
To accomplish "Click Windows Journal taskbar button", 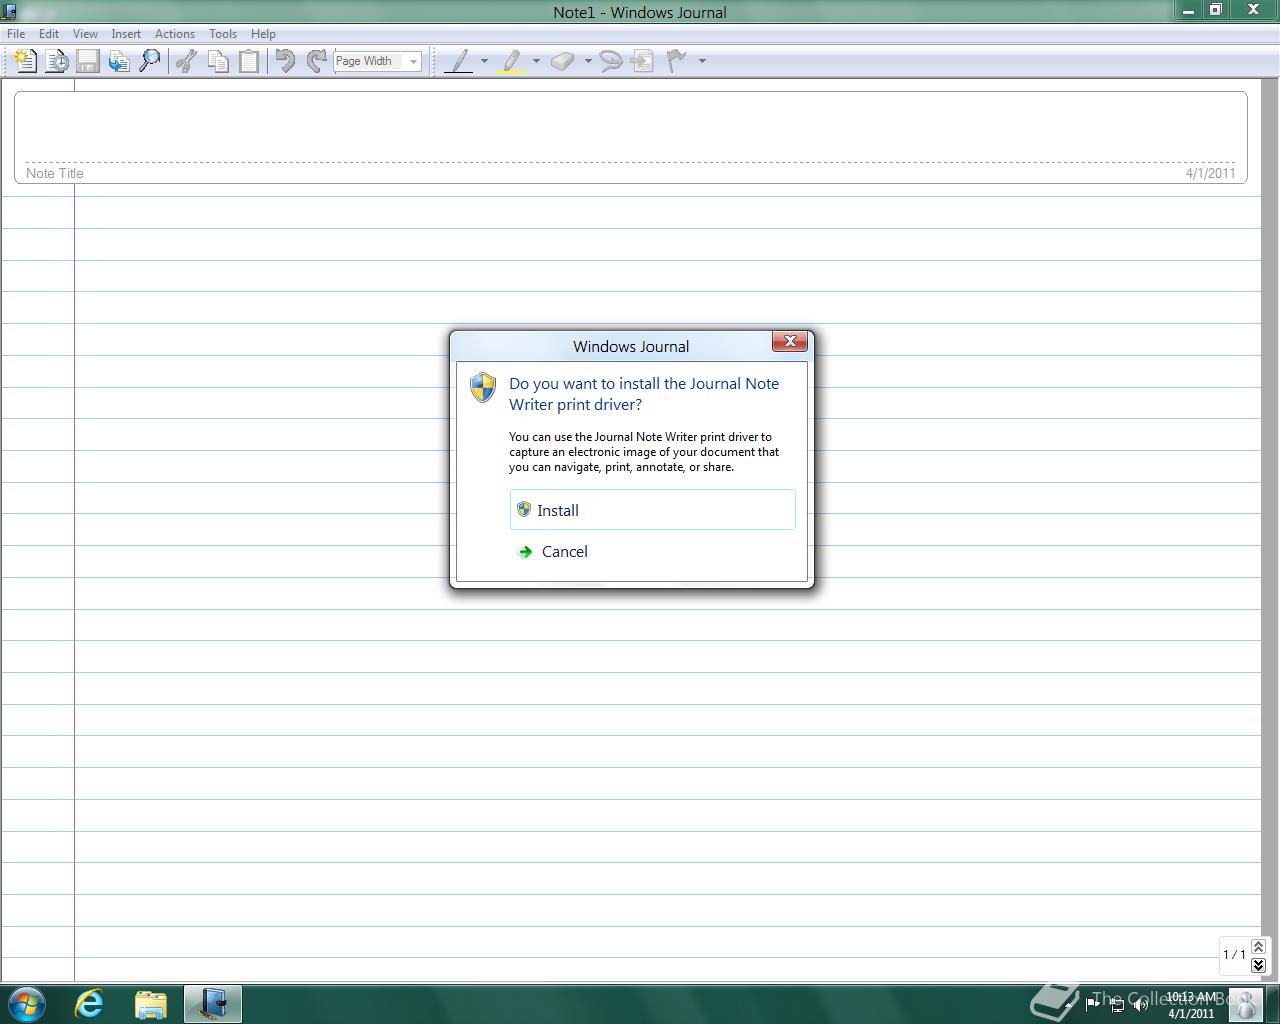I will [x=213, y=1004].
